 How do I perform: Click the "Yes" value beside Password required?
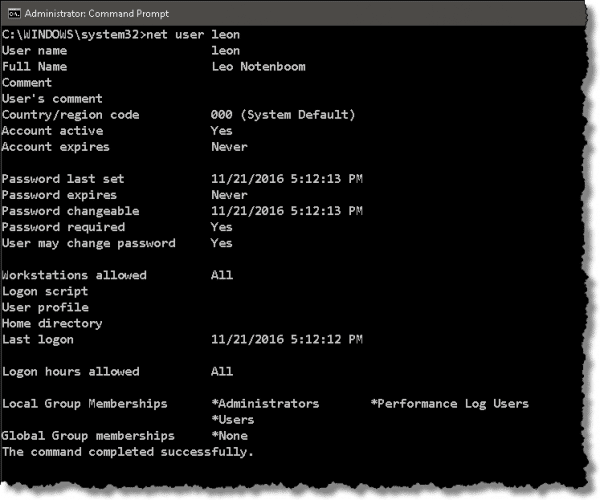[x=222, y=227]
